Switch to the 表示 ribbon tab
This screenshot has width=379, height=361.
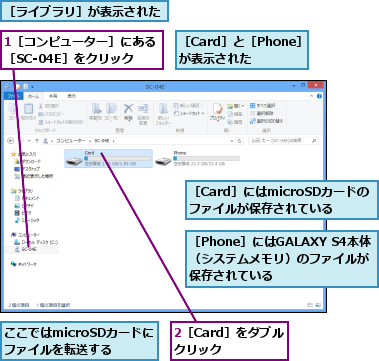click(72, 96)
